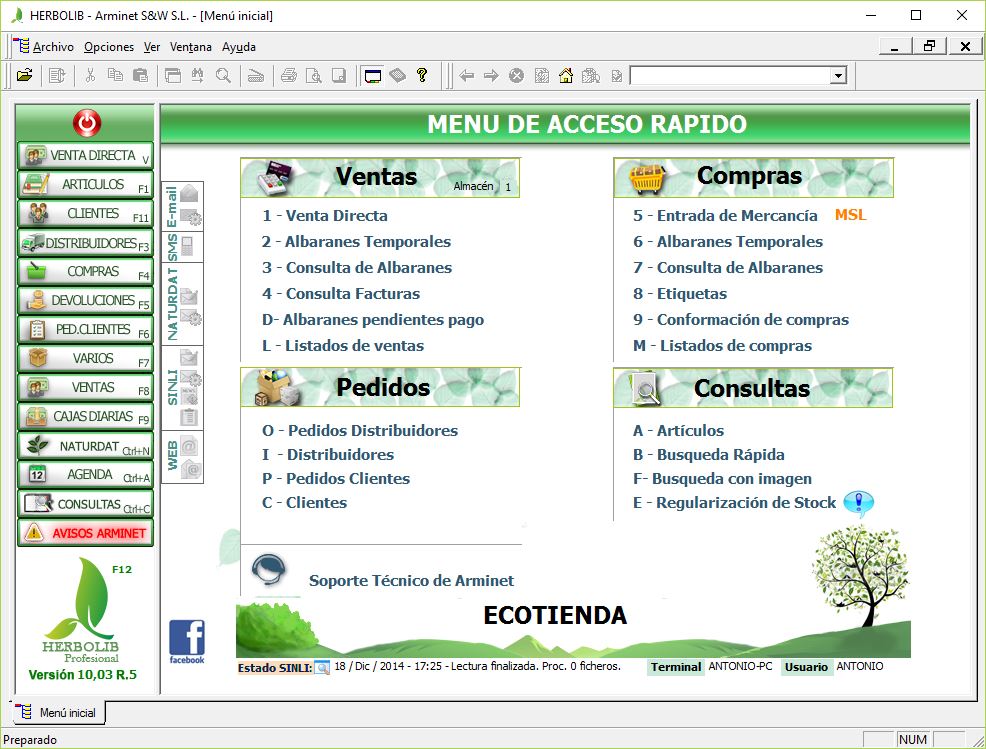Viewport: 986px width, 749px height.
Task: Open COMPRAS F4 sidebar button
Action: pos(86,271)
